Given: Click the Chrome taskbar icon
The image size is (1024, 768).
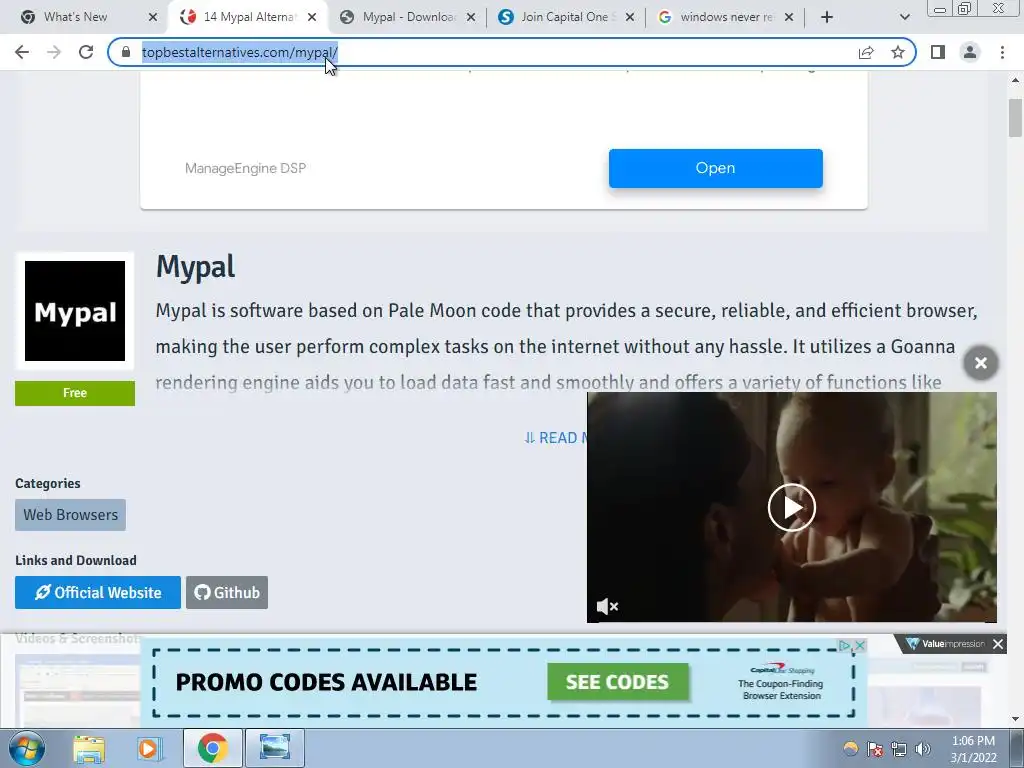Looking at the screenshot, I should click(x=213, y=748).
